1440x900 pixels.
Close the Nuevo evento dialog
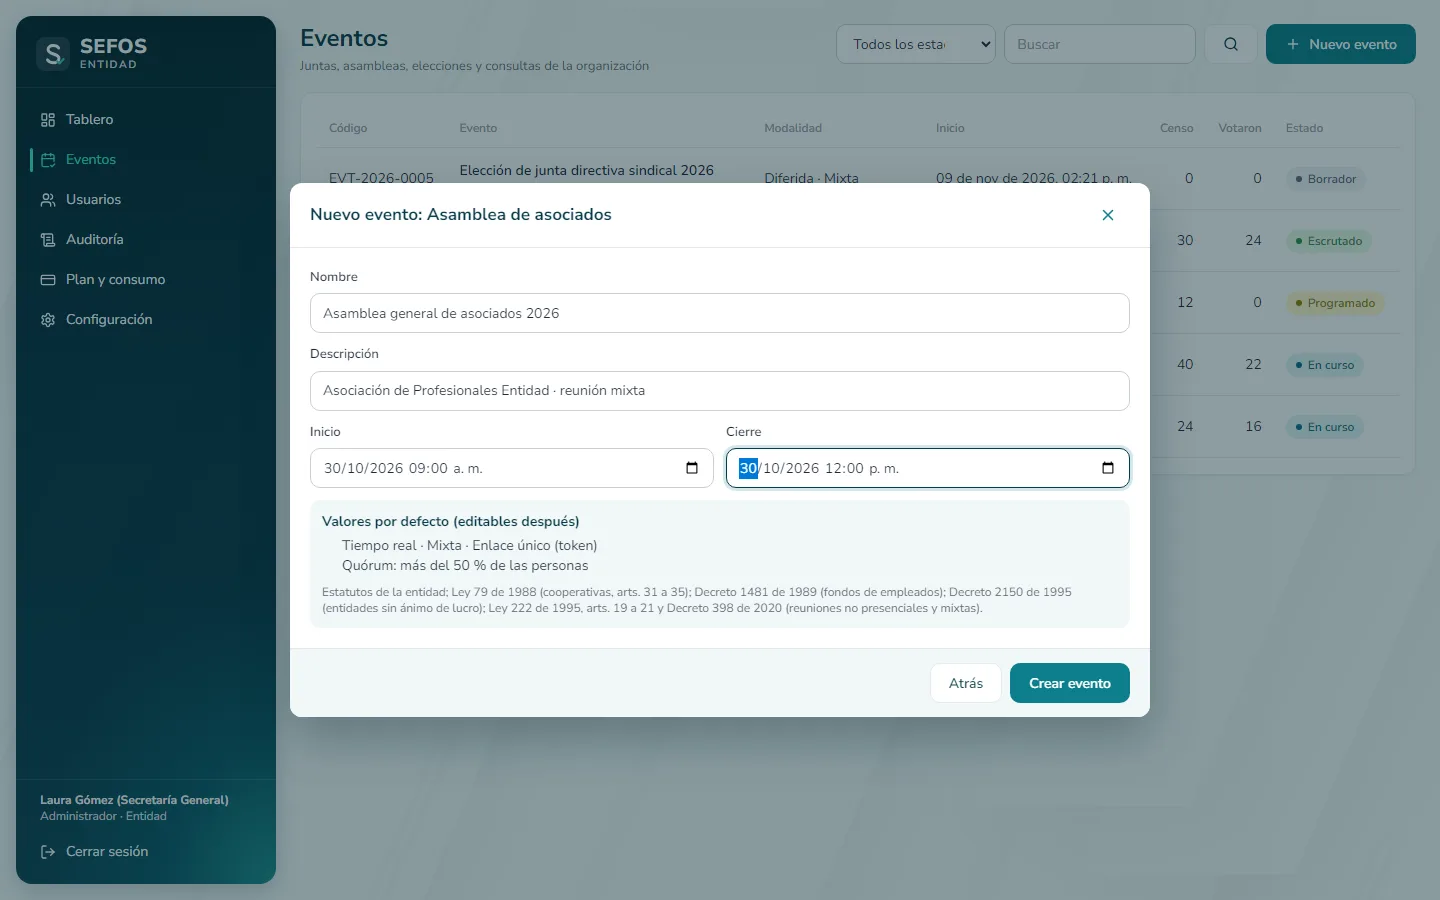point(1108,215)
